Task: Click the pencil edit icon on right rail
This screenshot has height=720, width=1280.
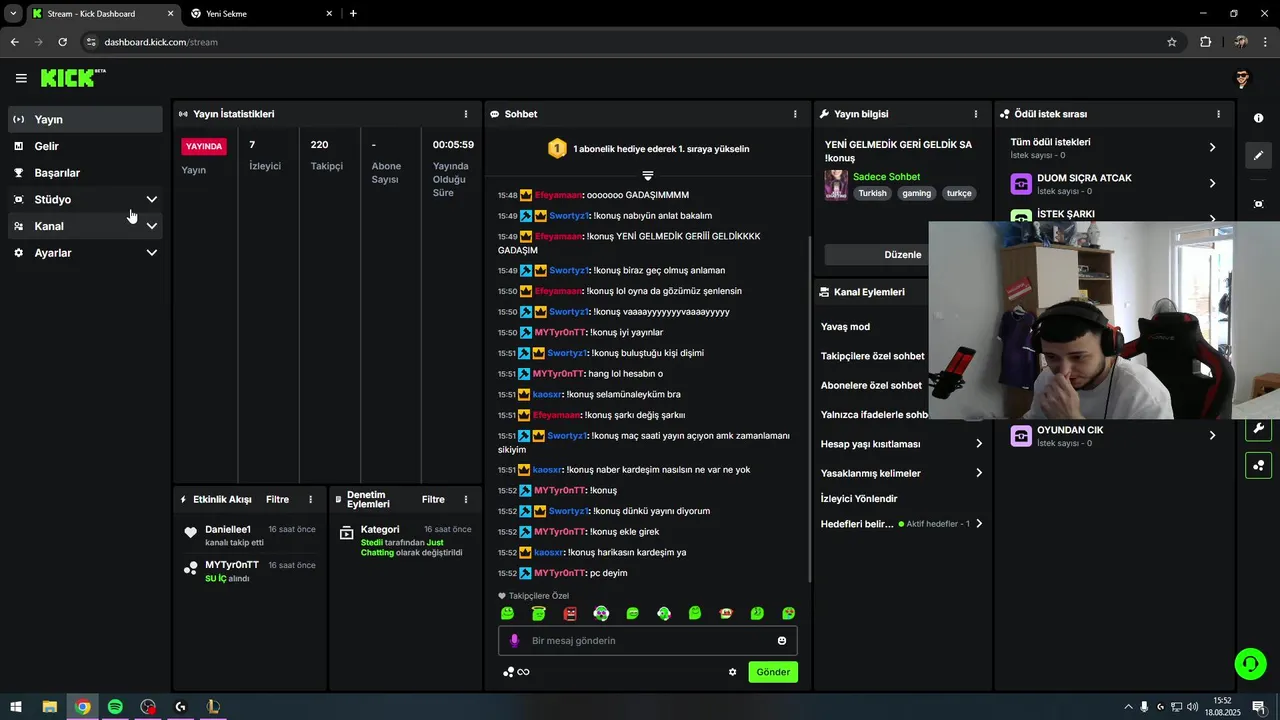Action: (1258, 155)
